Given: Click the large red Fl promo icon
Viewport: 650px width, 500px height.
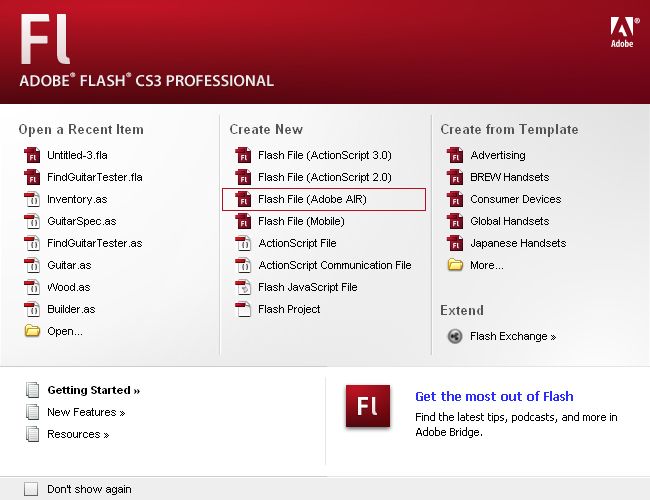Looking at the screenshot, I should click(368, 406).
